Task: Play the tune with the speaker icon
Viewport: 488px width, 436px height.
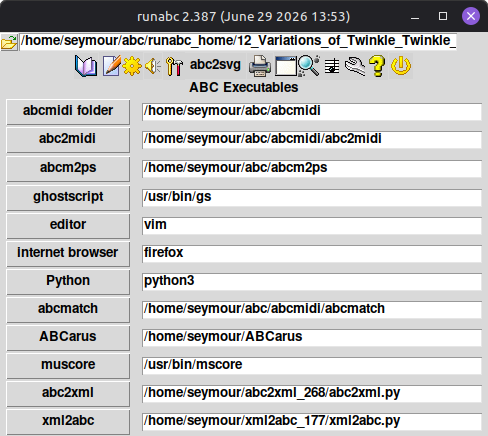Action: click(153, 66)
